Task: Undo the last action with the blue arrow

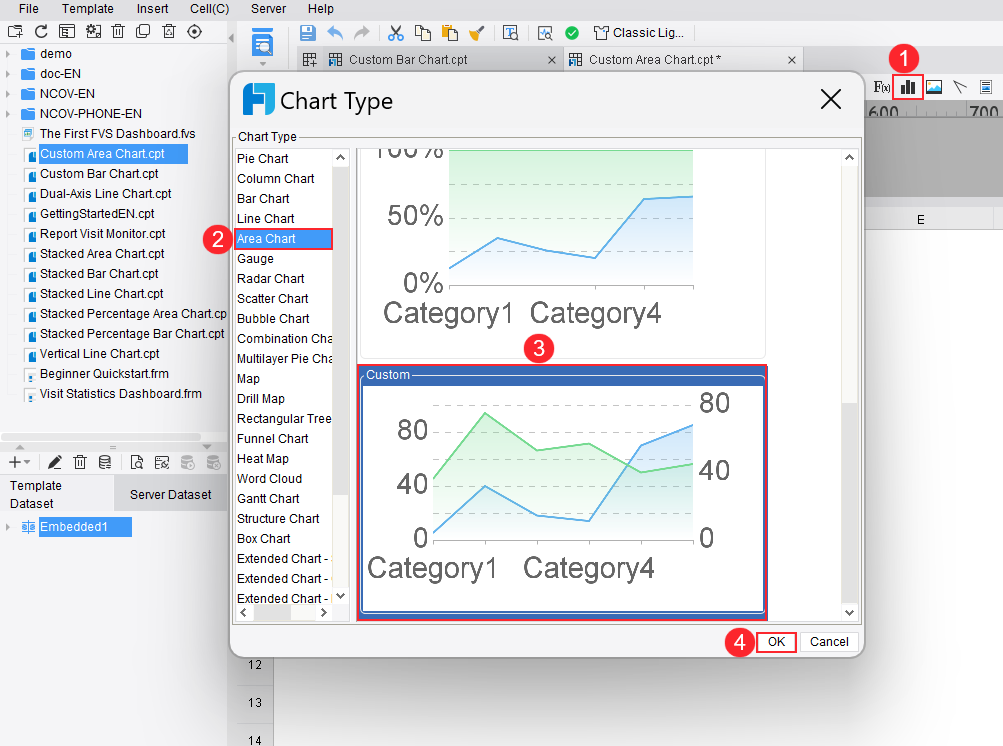Action: click(335, 33)
